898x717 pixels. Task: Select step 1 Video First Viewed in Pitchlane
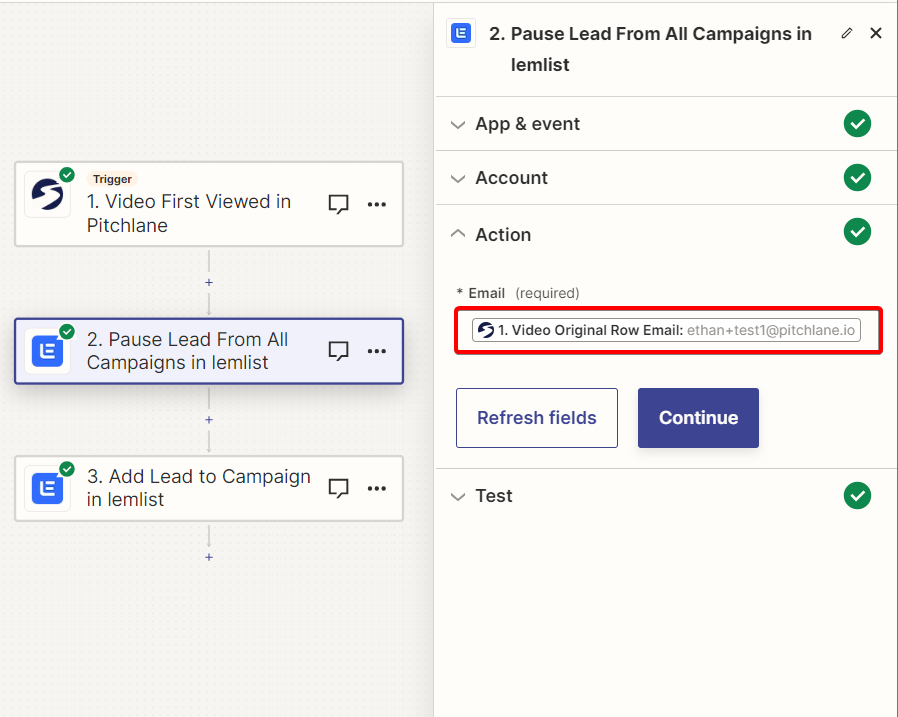pyautogui.click(x=209, y=204)
